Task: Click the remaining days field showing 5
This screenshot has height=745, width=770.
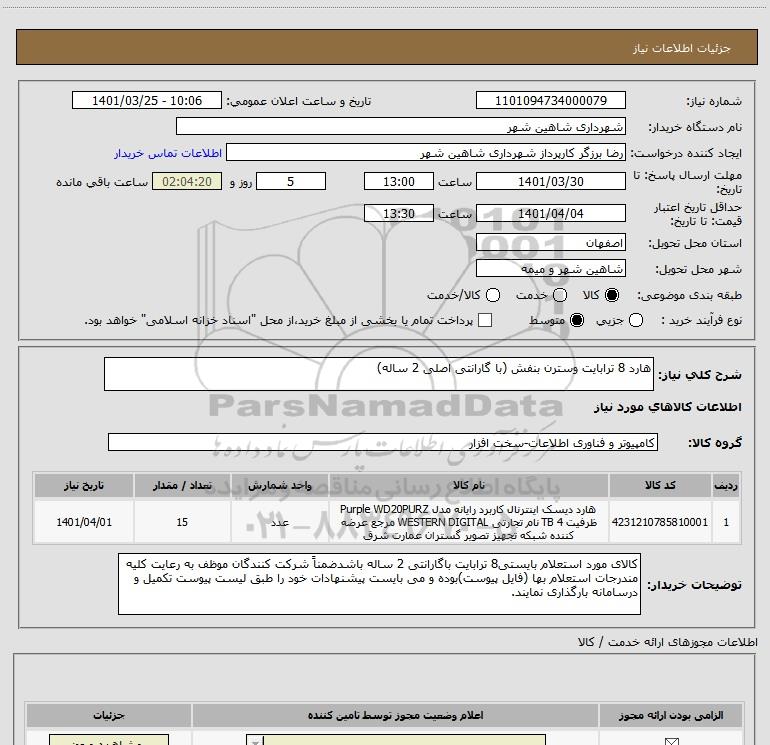Action: coord(291,181)
